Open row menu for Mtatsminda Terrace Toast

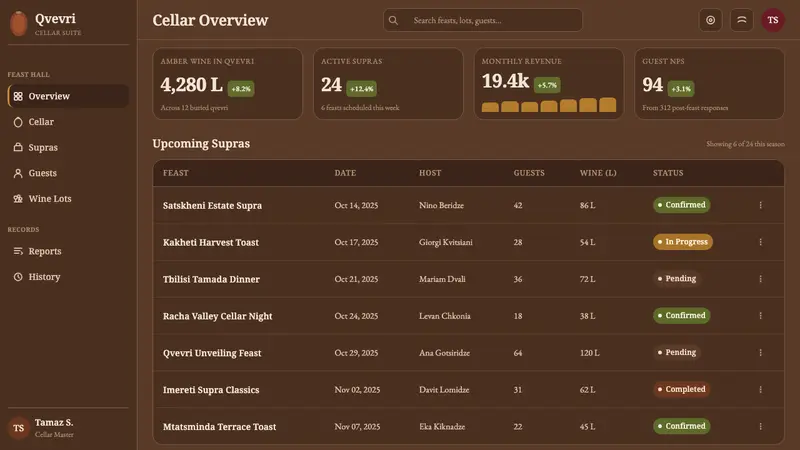point(760,426)
